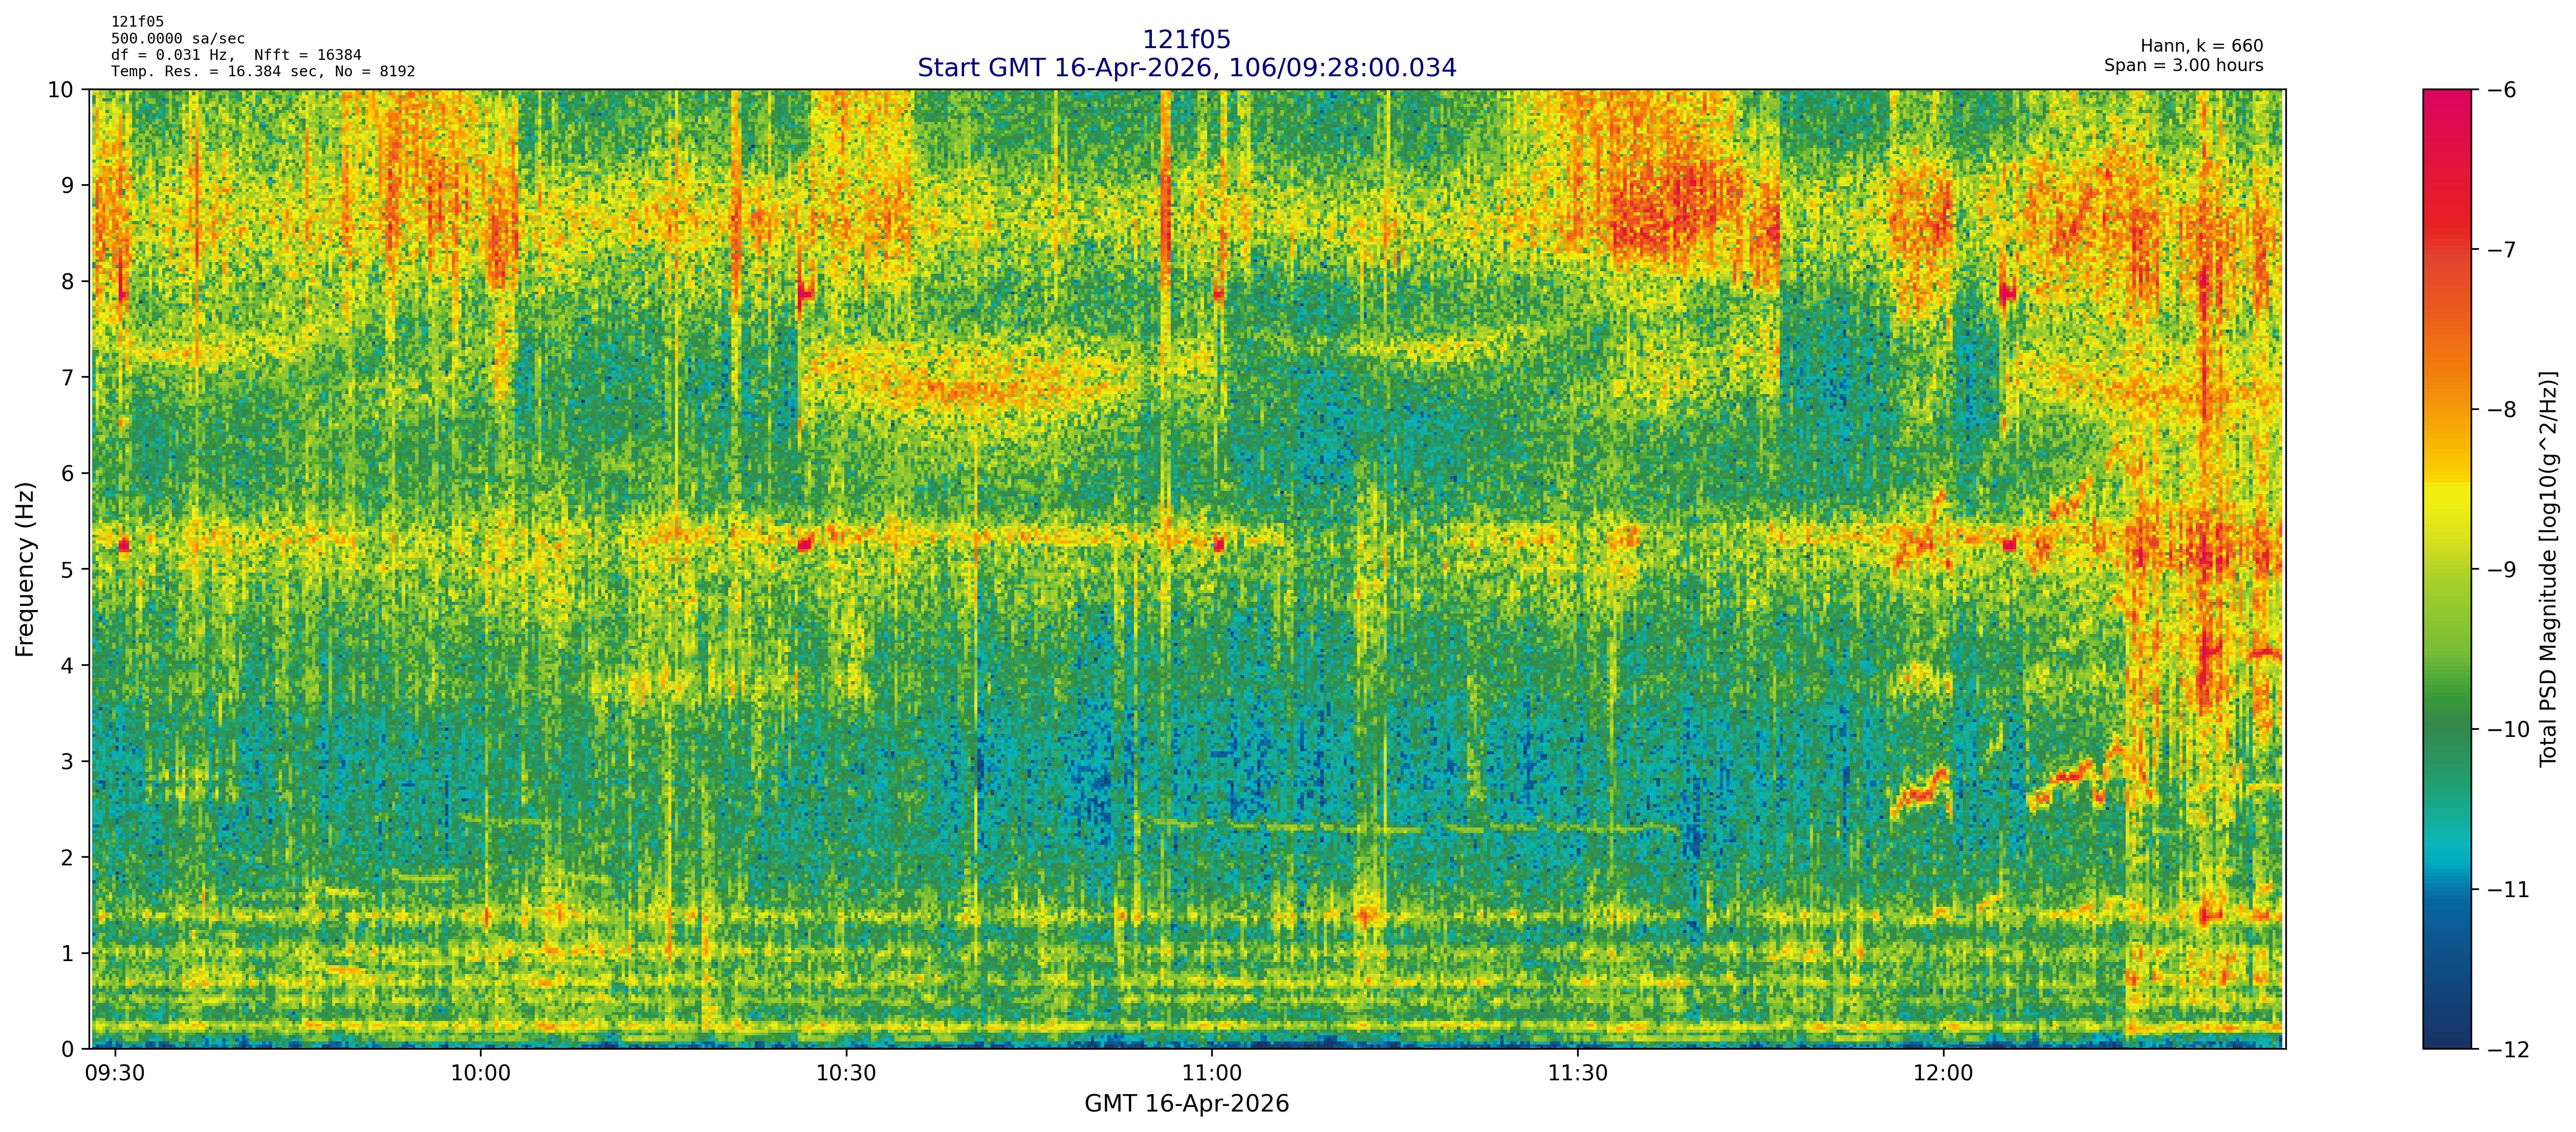This screenshot has height=1132, width=2576.
Task: Click the 'Span = 3.00 hours' text
Action: point(2183,66)
